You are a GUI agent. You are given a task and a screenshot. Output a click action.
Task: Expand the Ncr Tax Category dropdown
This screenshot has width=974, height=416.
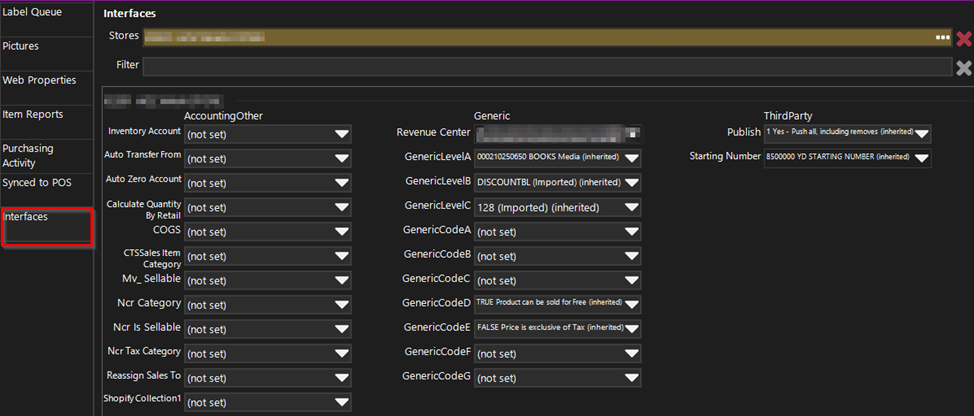coord(268,353)
